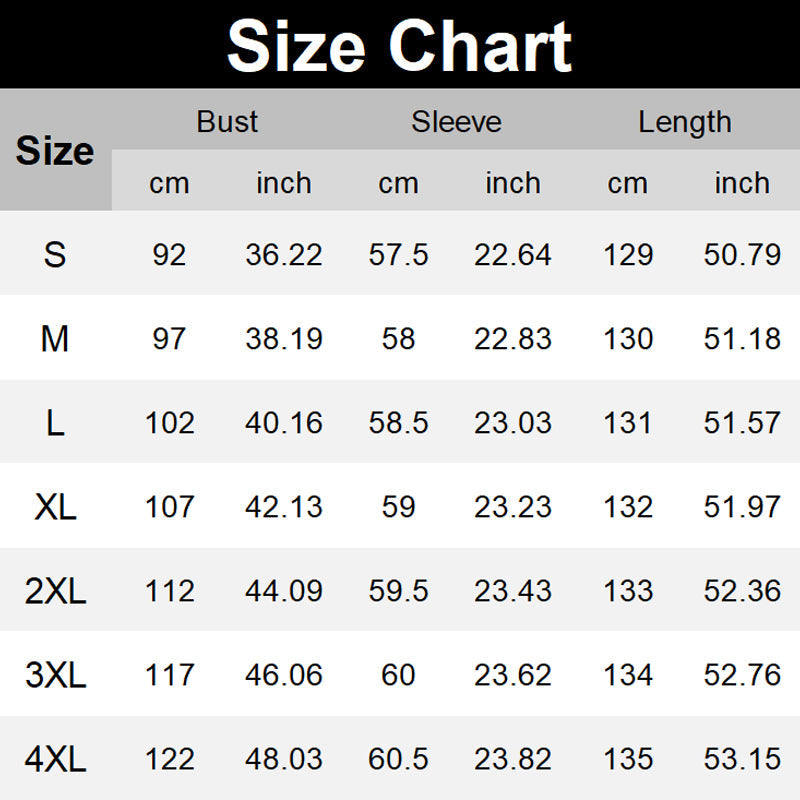Viewport: 800px width, 800px height.
Task: Select the 107 cm bust value
Action: coord(169,507)
